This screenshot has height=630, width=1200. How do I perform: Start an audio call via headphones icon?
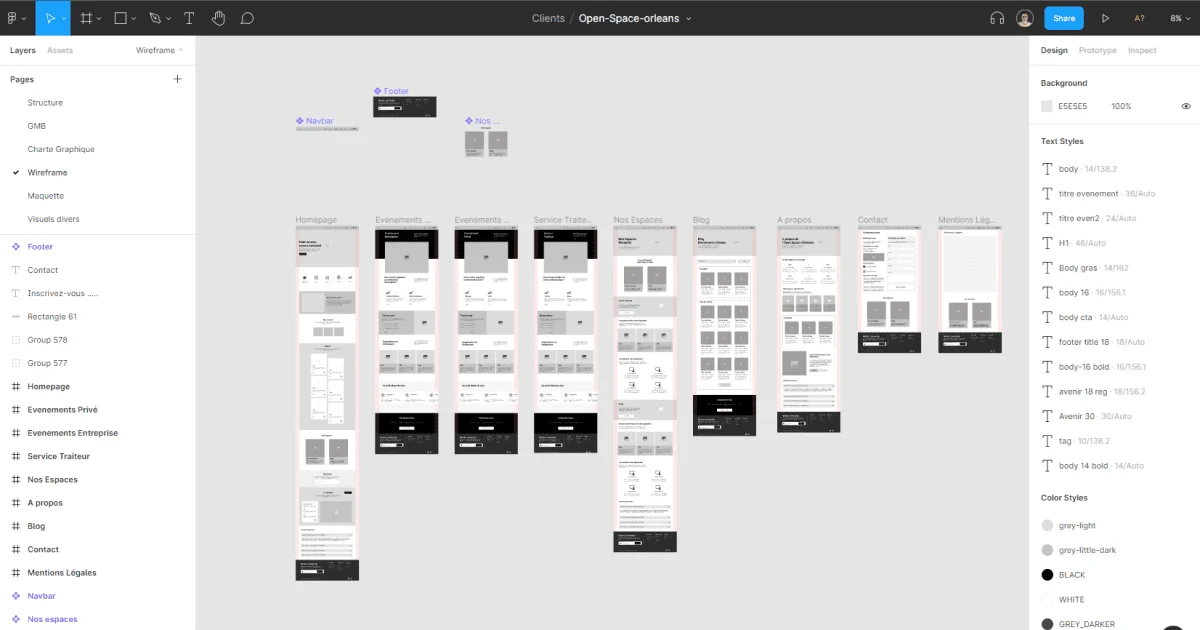(997, 17)
